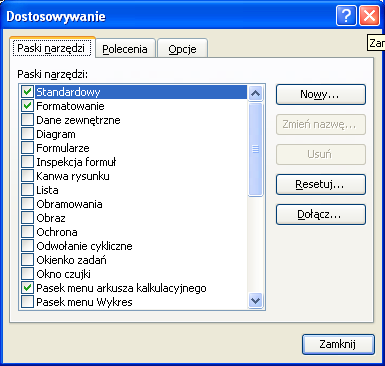Select the Obraz list entry
The height and width of the screenshot is (366, 385).
51,218
